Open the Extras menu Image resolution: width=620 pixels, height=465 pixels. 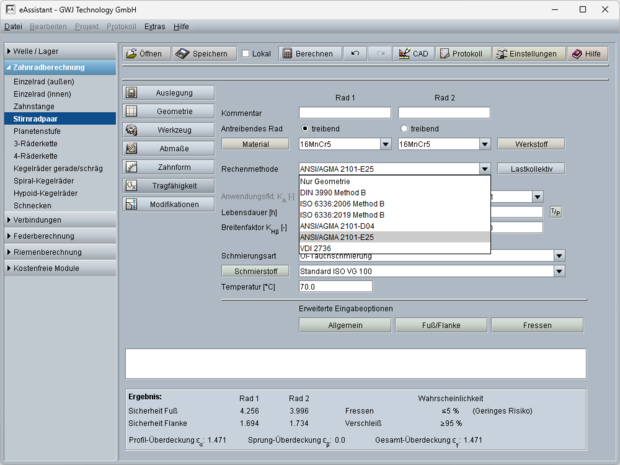[x=154, y=26]
